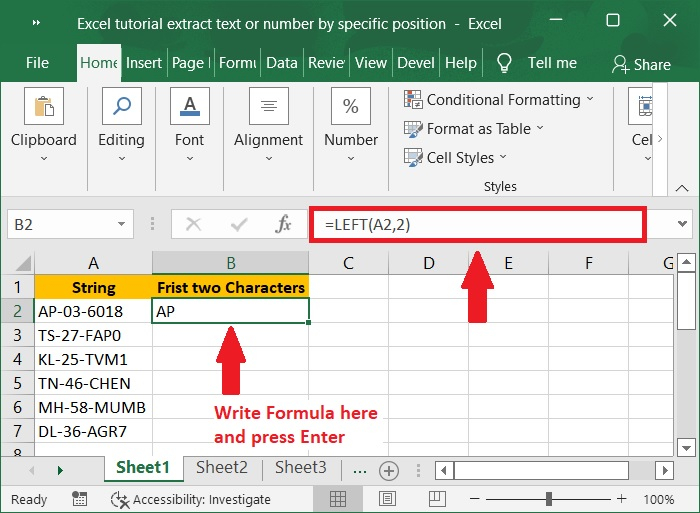The height and width of the screenshot is (513, 700).
Task: Open the Sheet2 tab
Action: click(222, 467)
